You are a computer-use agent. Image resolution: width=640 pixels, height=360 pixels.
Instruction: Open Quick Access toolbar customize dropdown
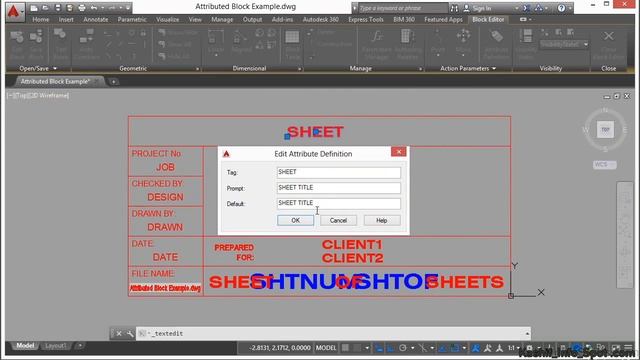(128, 8)
